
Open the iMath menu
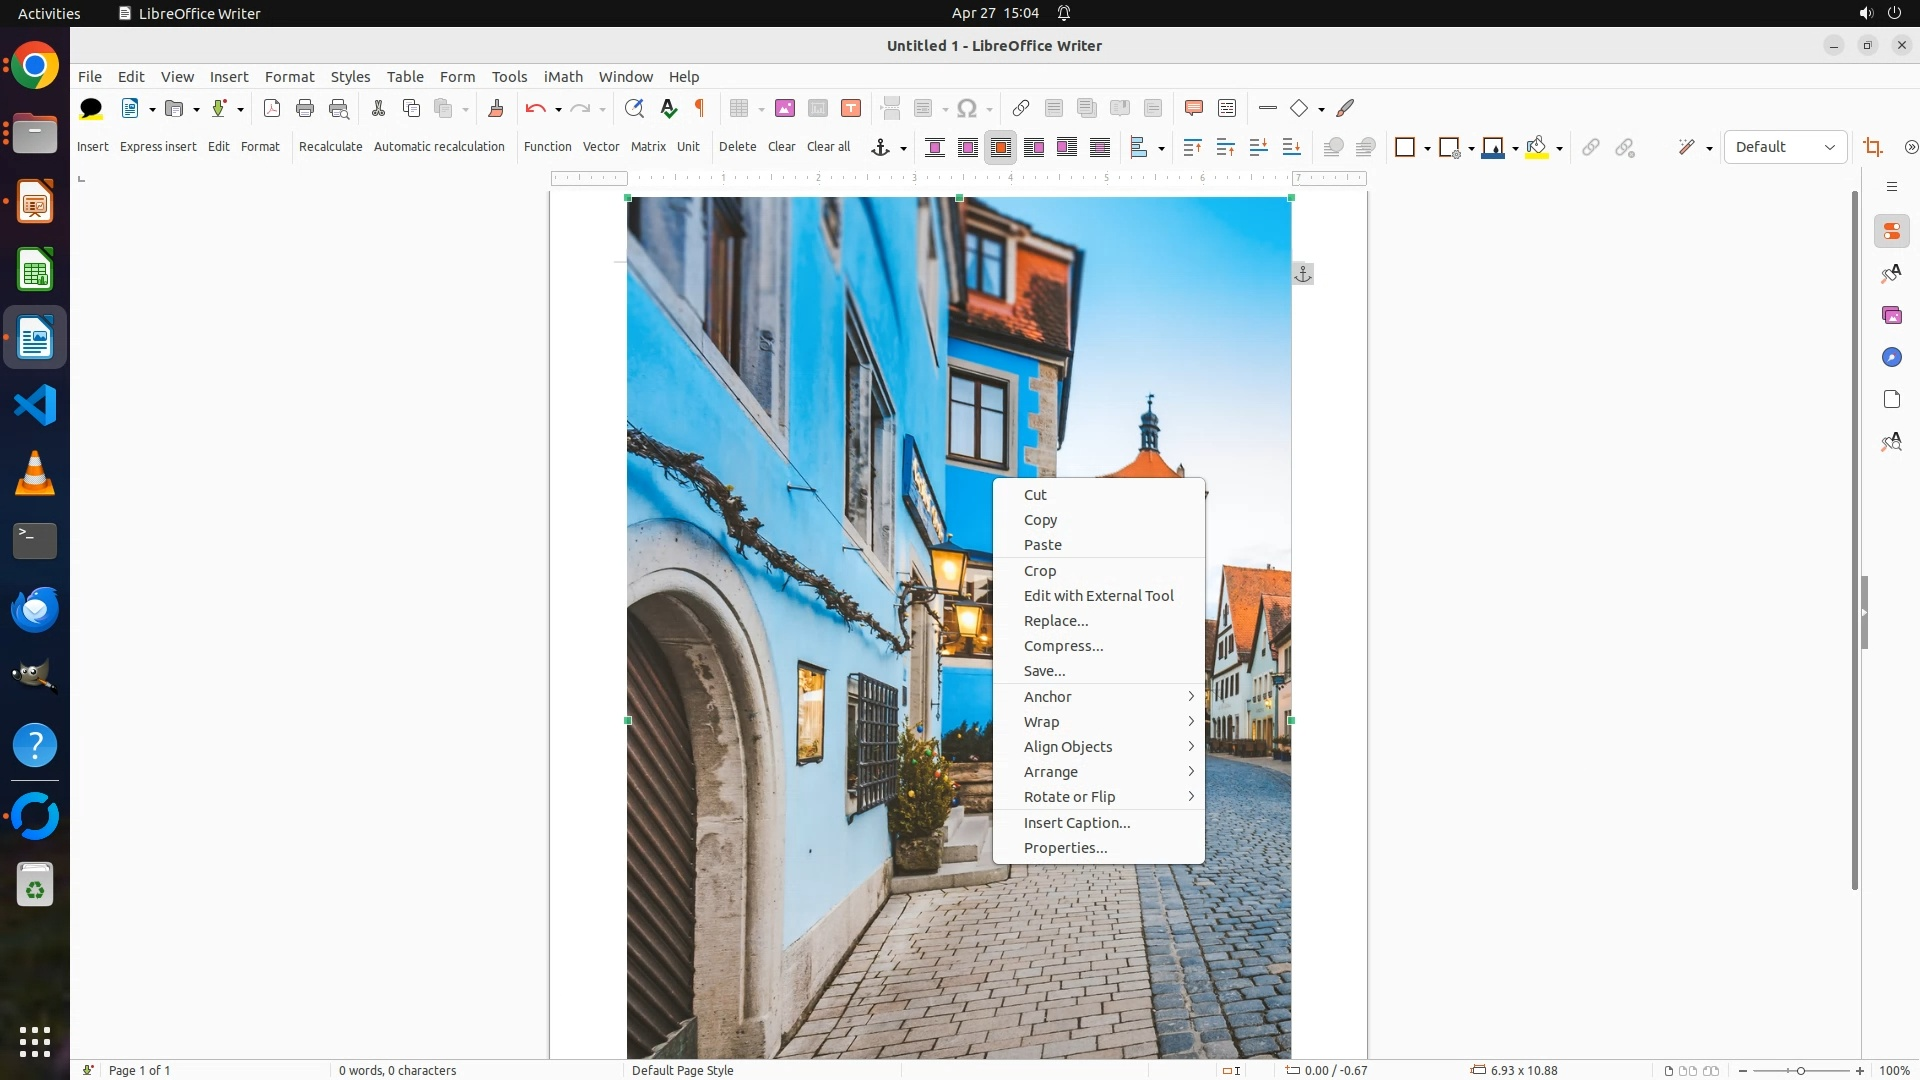pyautogui.click(x=563, y=76)
